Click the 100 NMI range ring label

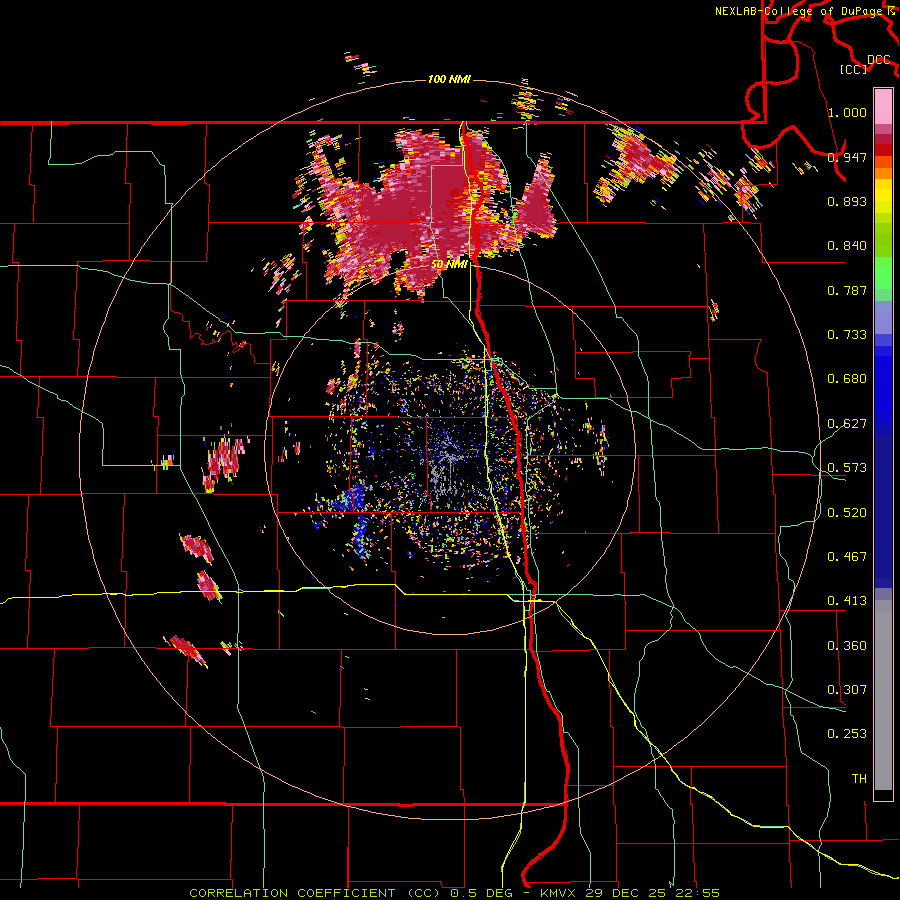tap(449, 79)
